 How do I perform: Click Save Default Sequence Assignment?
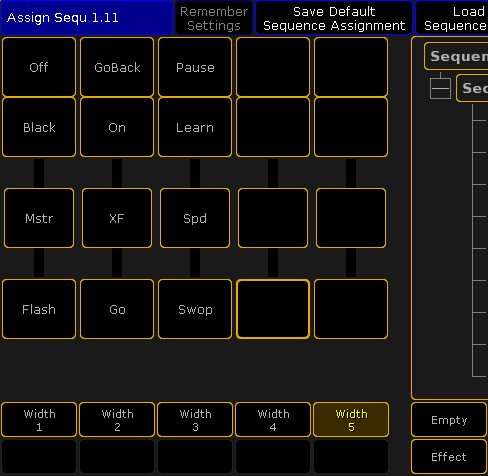(334, 18)
